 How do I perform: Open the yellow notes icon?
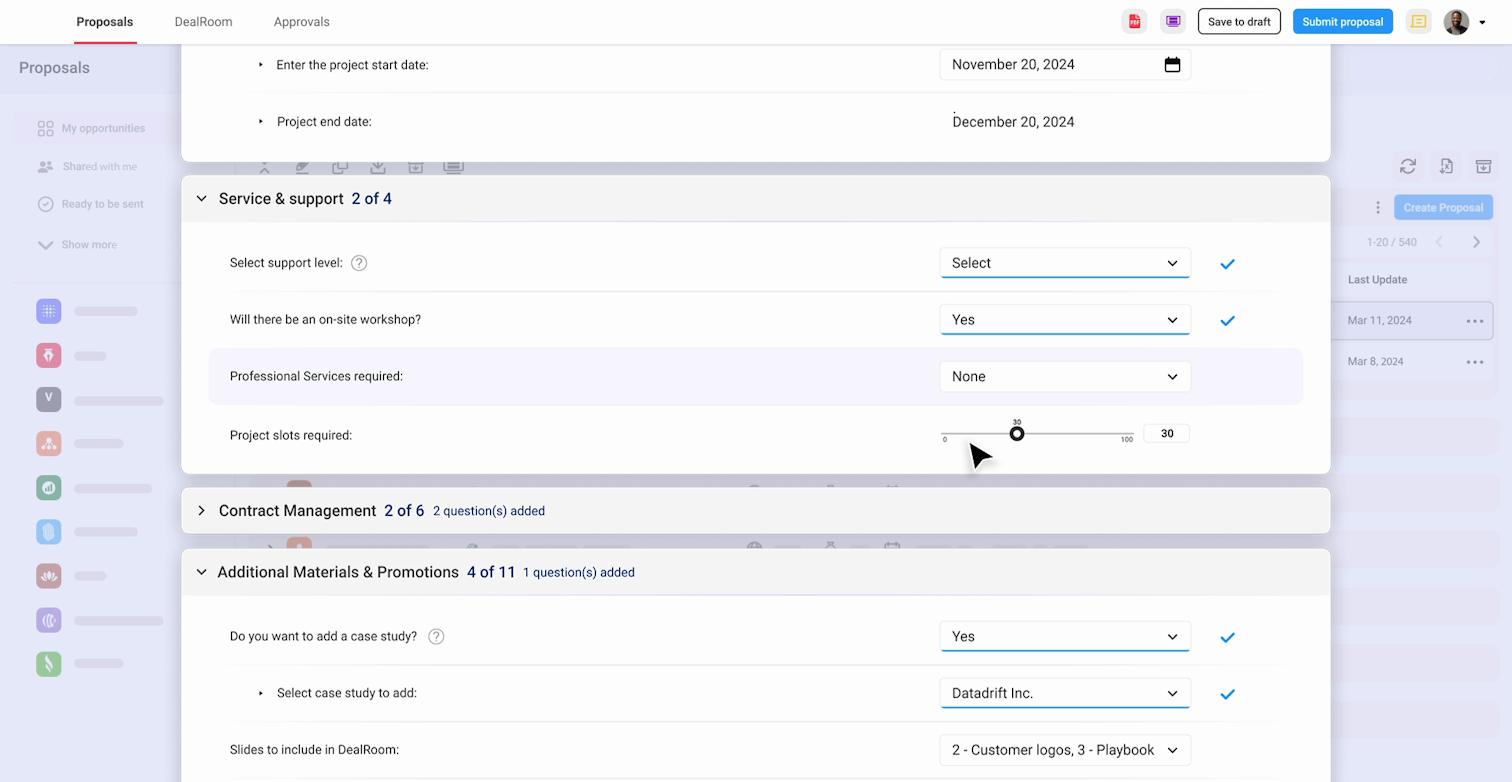pos(1418,22)
